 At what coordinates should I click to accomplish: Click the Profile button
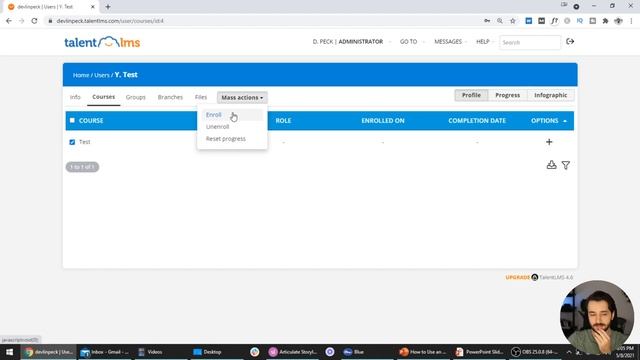click(x=471, y=95)
